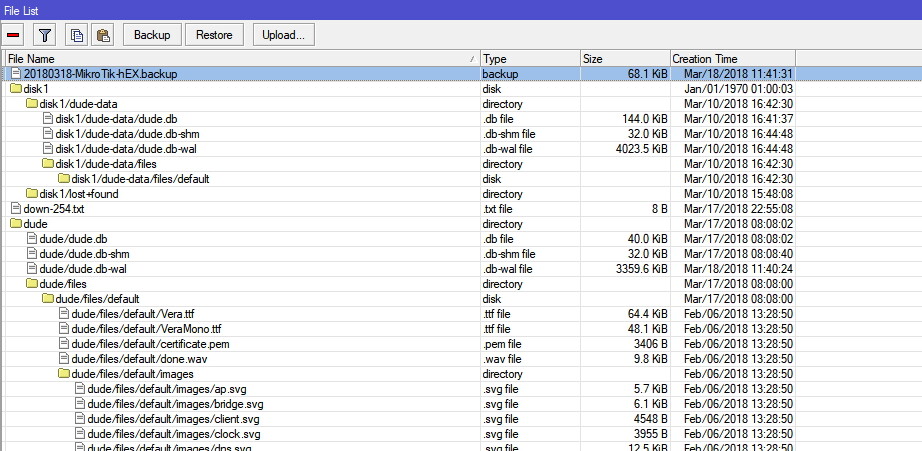
Task: Click the Restore button
Action: 214,35
